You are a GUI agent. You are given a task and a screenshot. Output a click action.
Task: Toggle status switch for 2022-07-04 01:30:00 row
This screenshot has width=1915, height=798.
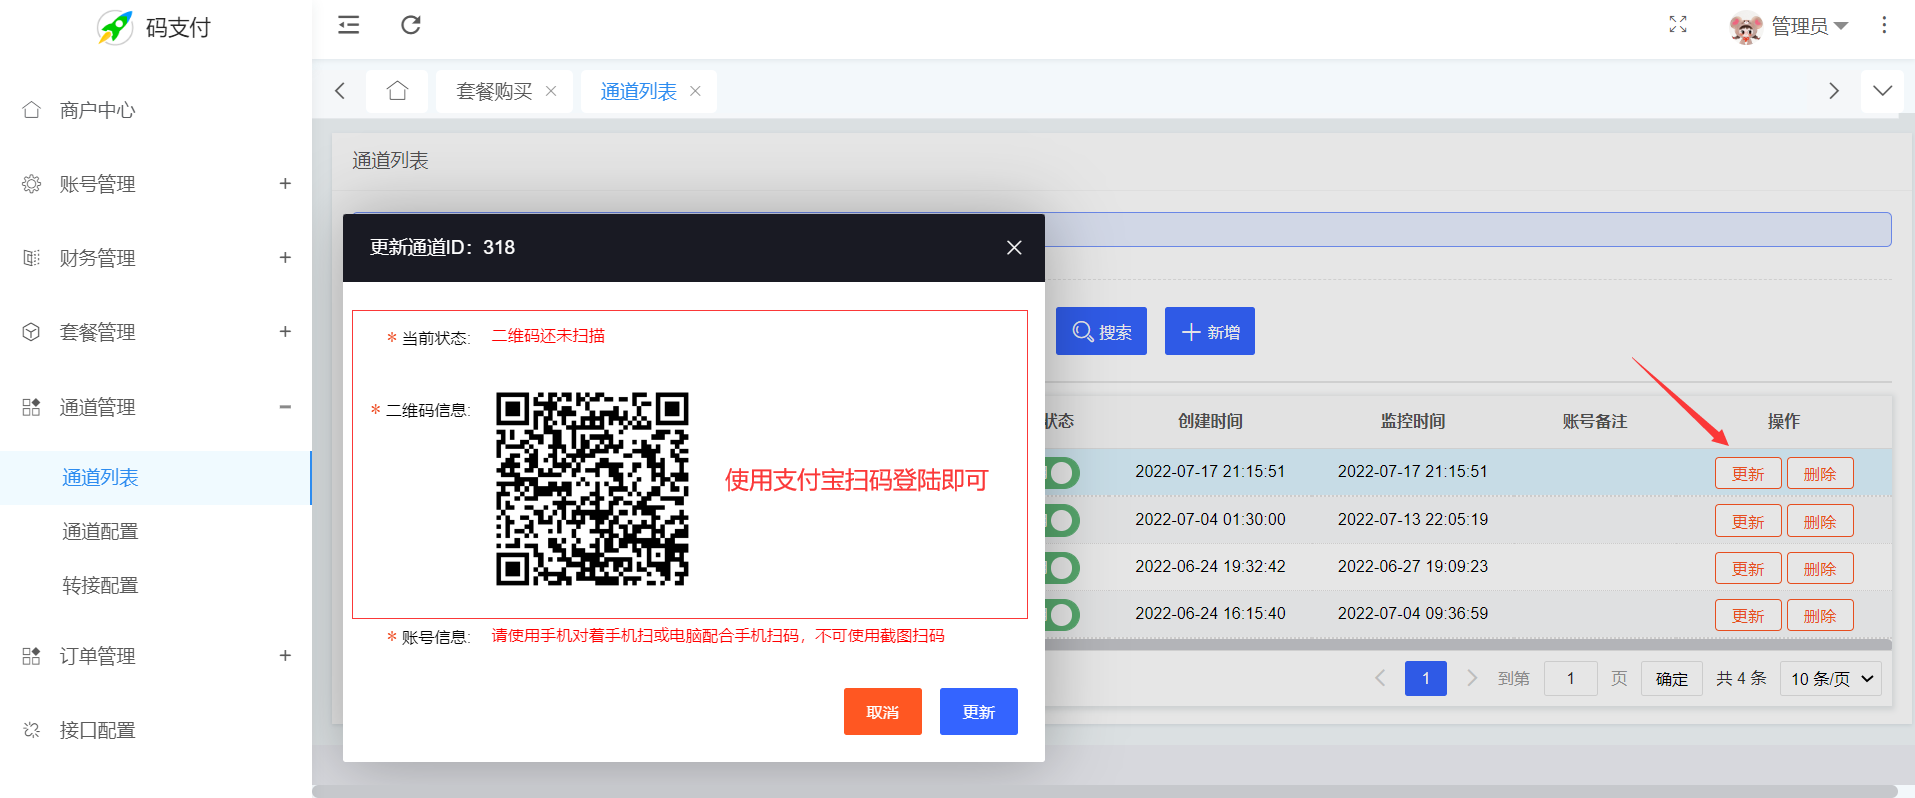pos(1062,520)
